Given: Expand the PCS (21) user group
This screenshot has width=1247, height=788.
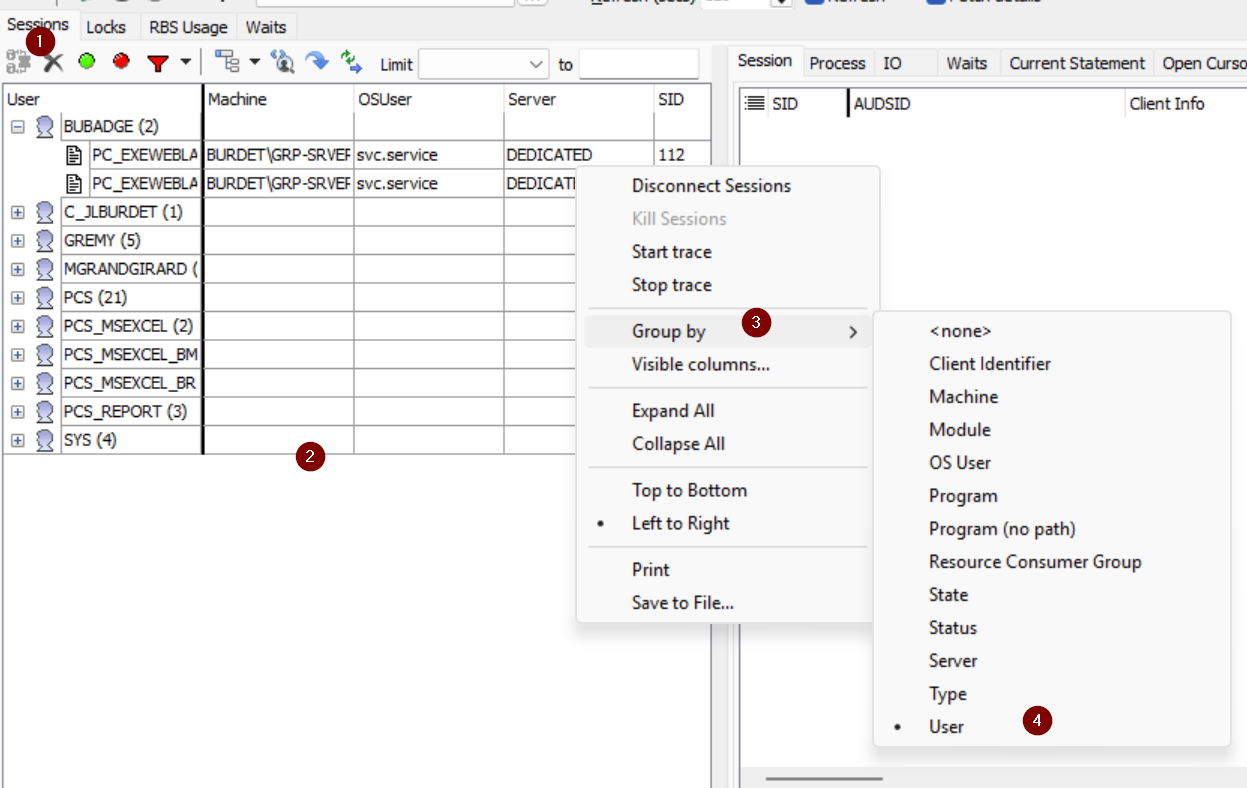Looking at the screenshot, I should click(x=17, y=298).
